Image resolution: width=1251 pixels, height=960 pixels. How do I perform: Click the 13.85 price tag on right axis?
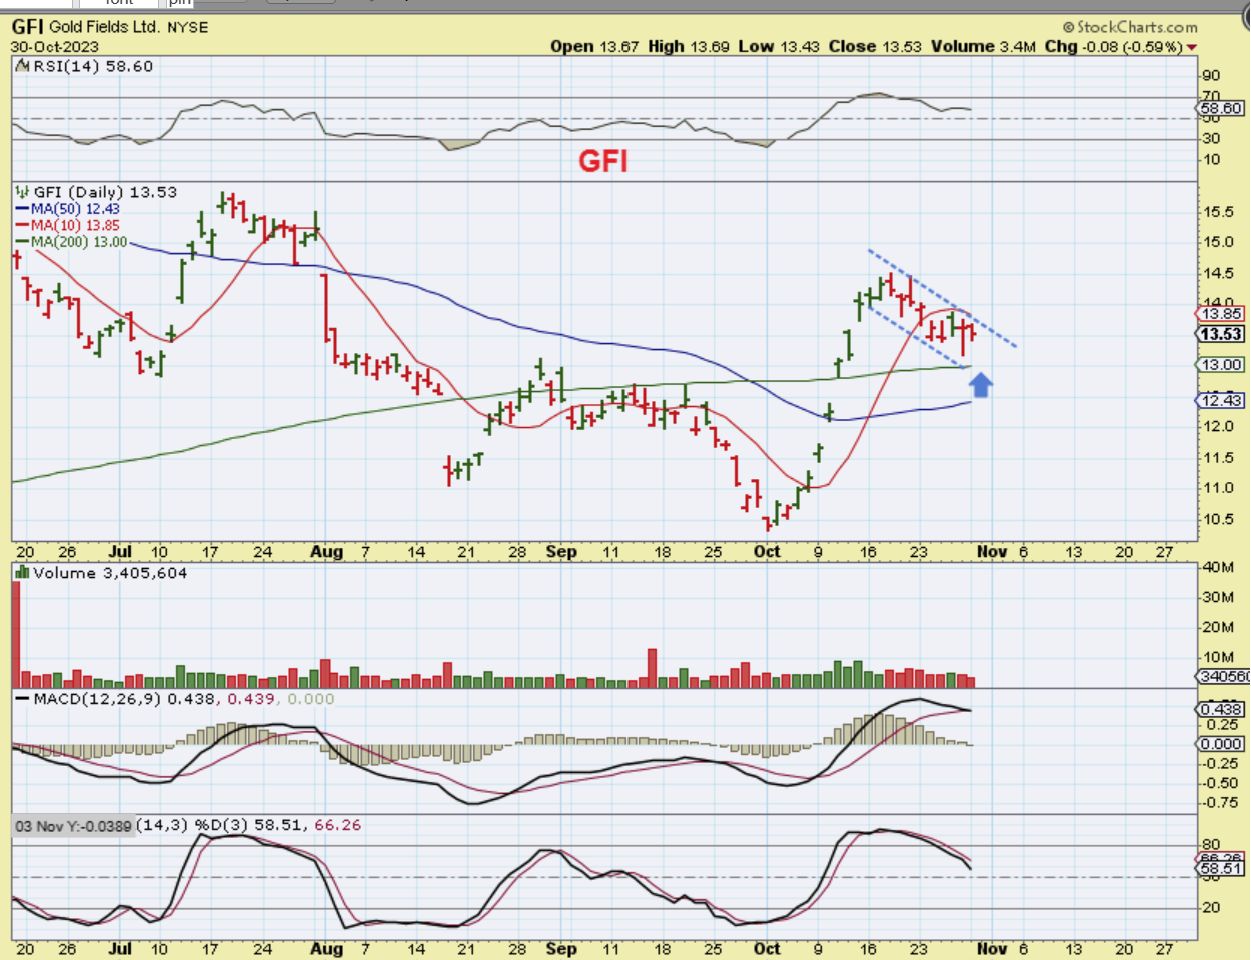click(1221, 314)
